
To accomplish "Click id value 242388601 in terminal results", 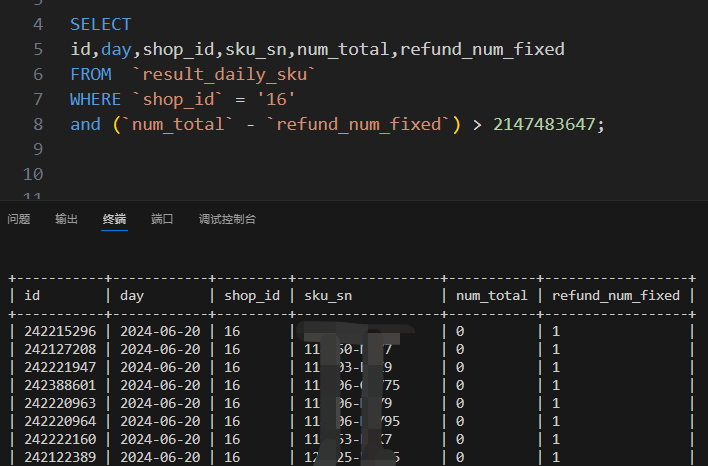I will pos(60,385).
